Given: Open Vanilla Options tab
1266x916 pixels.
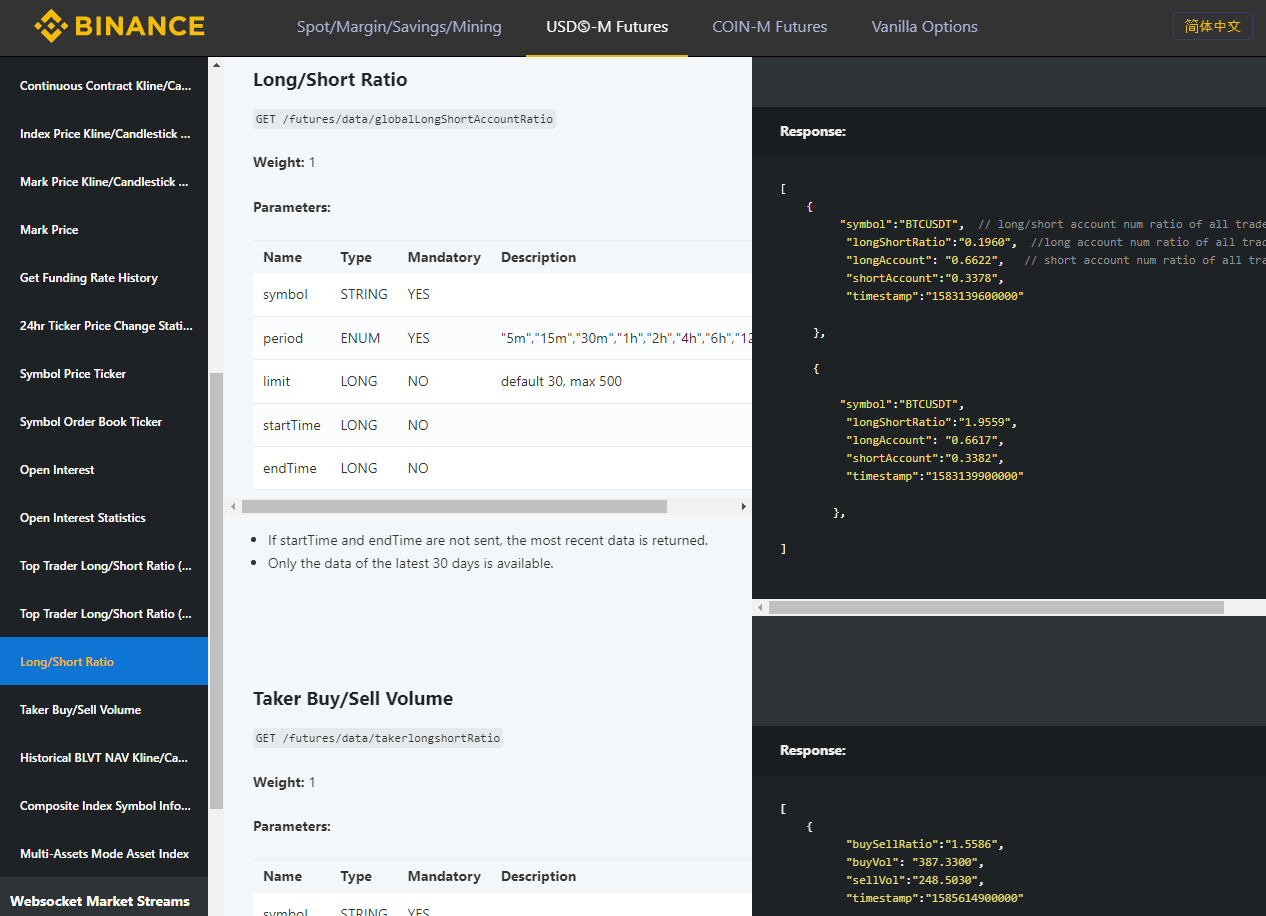Looking at the screenshot, I should point(925,27).
